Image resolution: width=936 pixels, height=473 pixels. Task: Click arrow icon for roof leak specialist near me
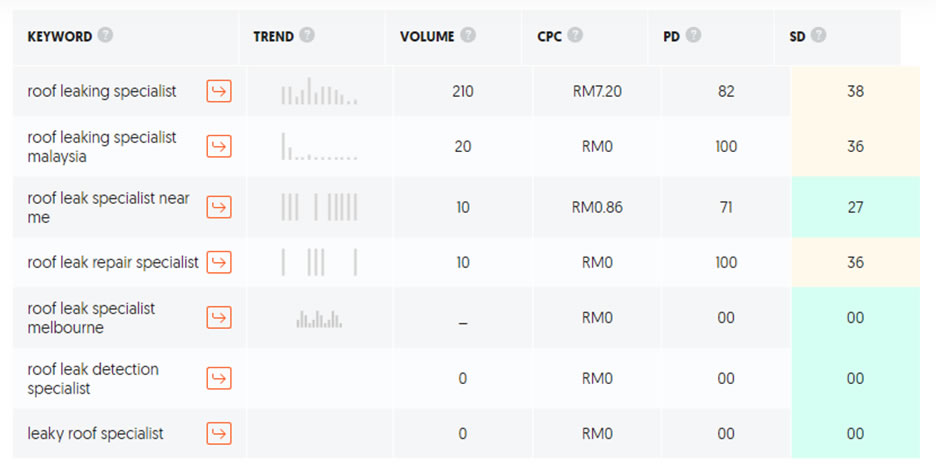tap(219, 207)
